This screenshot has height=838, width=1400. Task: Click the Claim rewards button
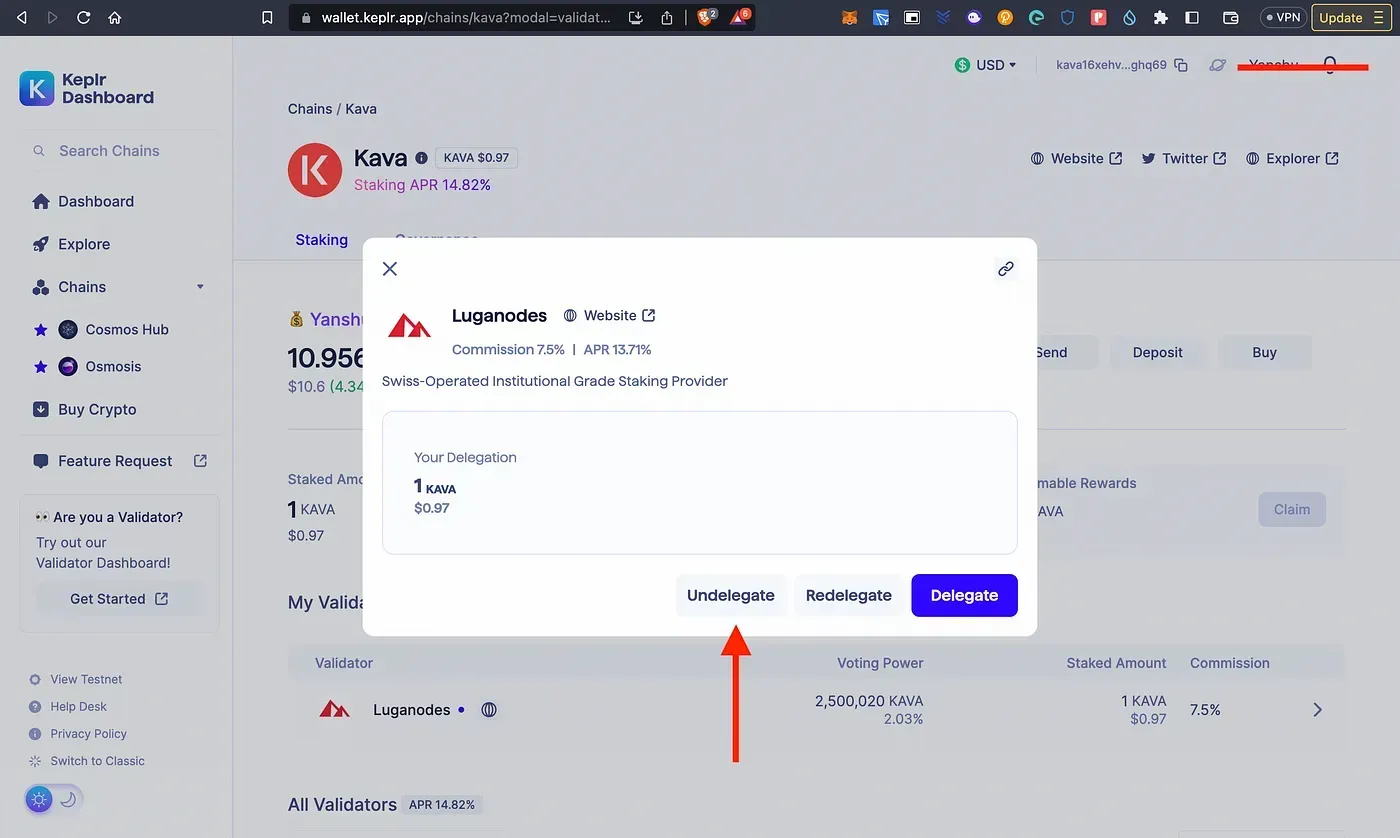(x=1292, y=510)
